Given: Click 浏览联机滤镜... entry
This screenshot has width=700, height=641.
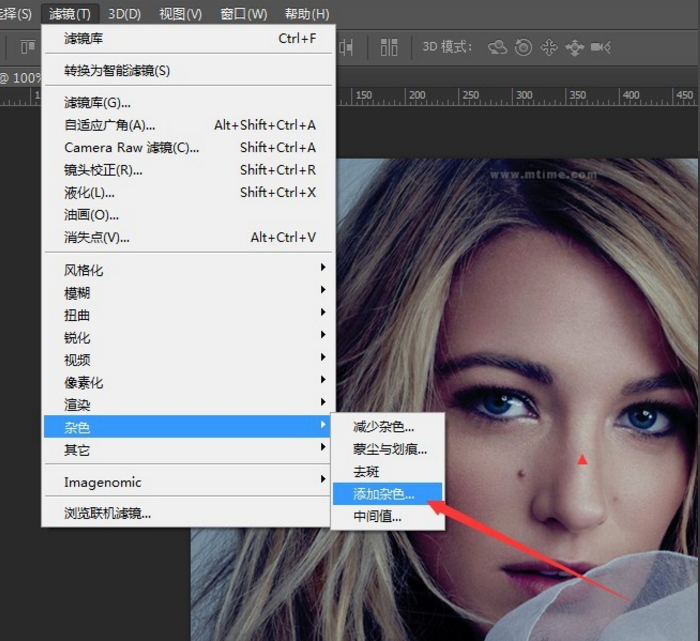Looking at the screenshot, I should point(108,514).
